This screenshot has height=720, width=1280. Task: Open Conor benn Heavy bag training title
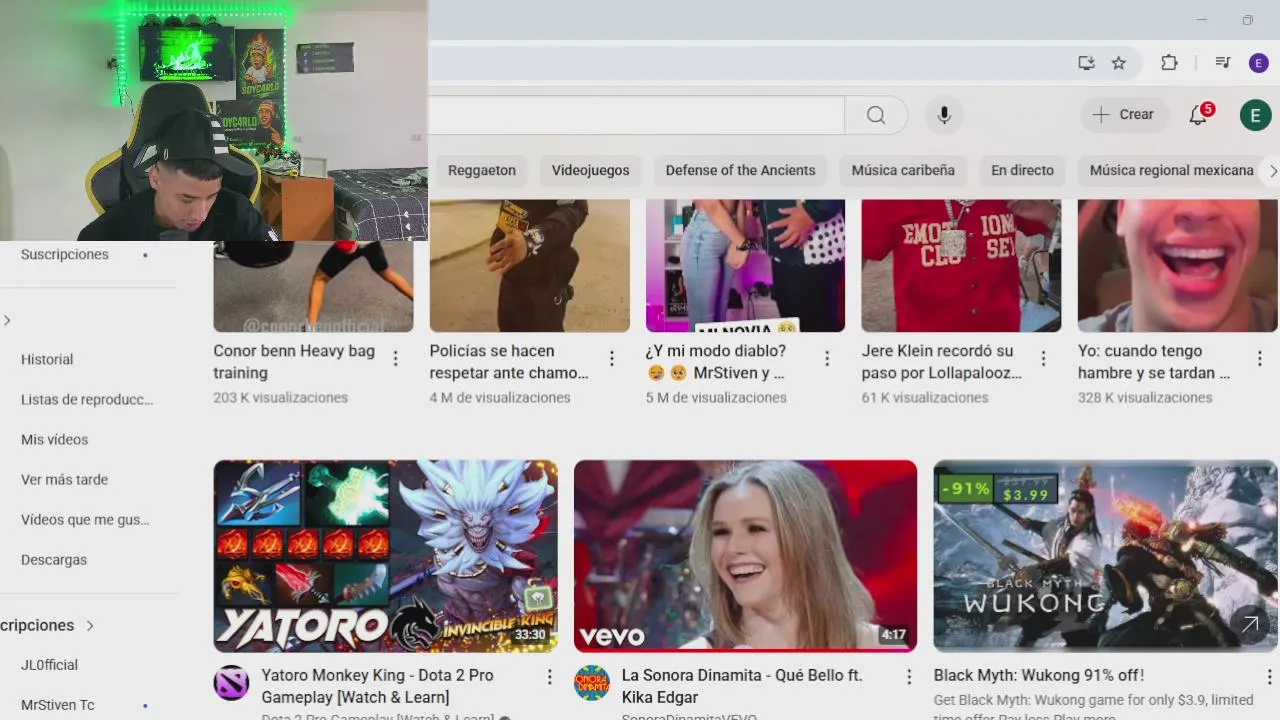[x=294, y=362]
